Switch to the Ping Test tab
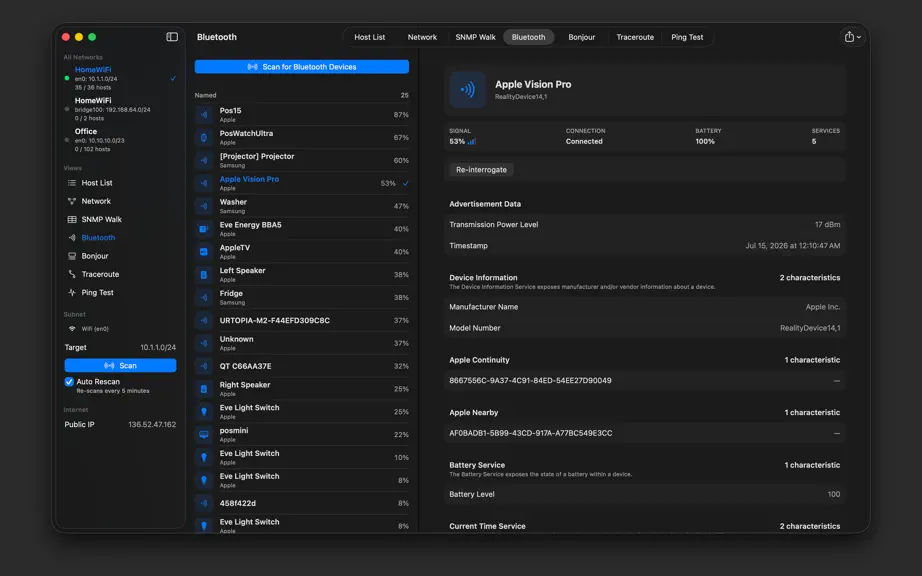922x576 pixels. coord(687,37)
